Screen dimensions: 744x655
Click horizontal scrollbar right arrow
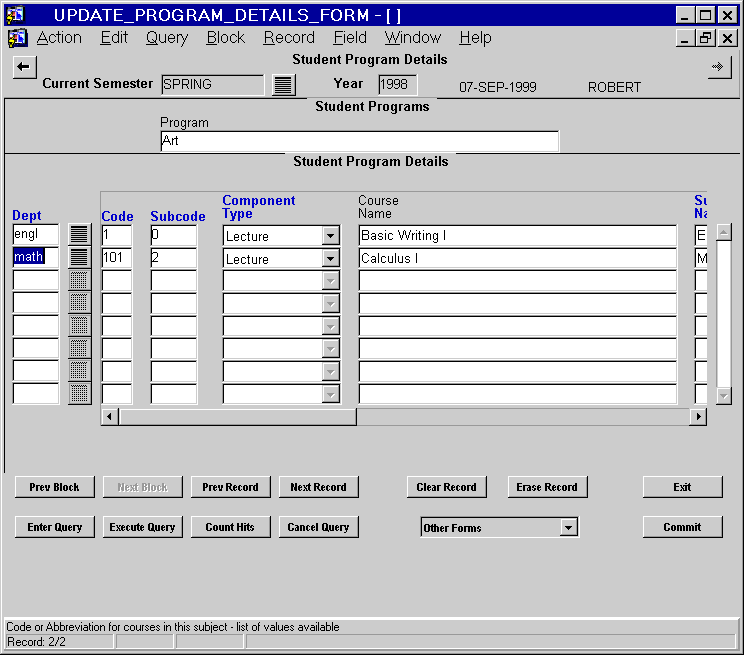[698, 417]
